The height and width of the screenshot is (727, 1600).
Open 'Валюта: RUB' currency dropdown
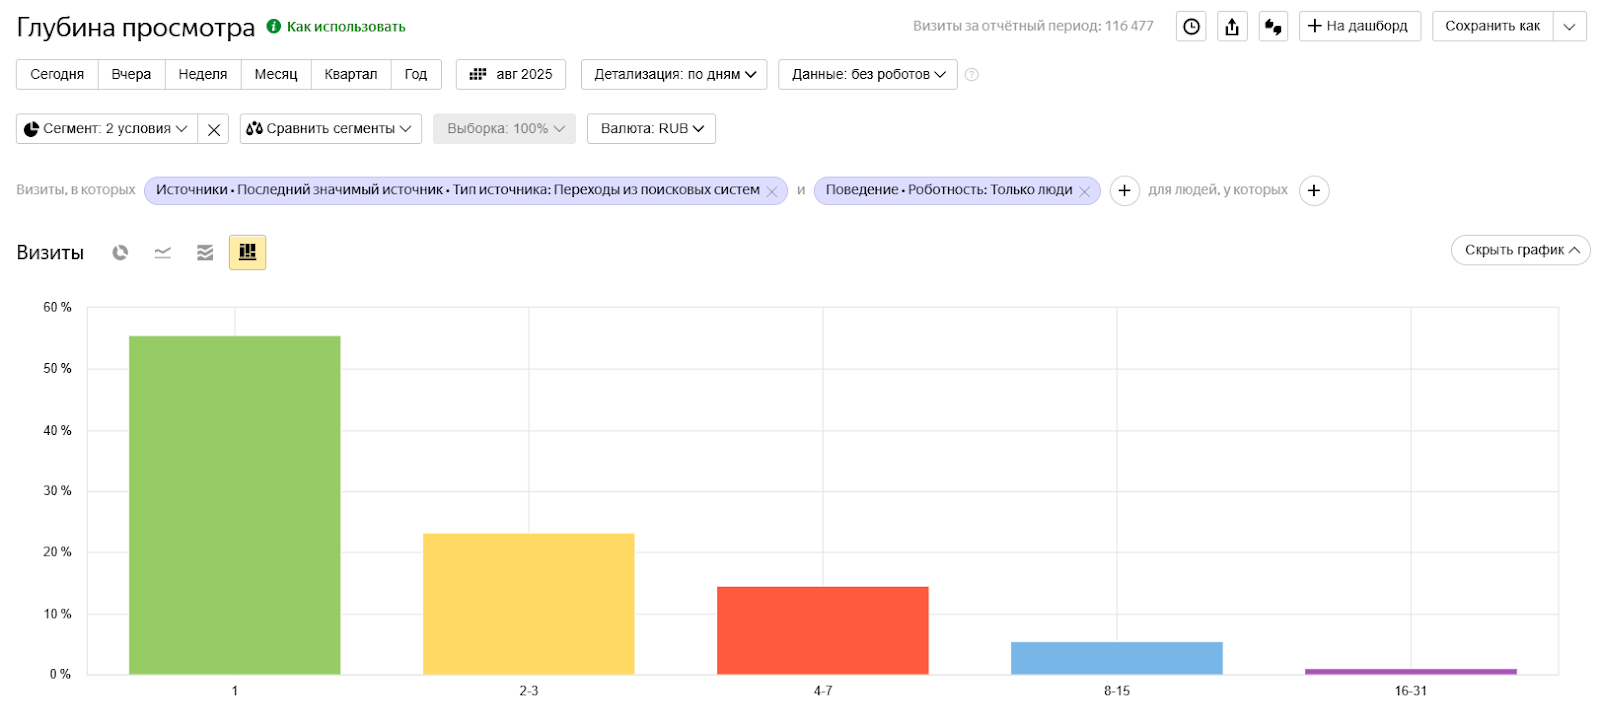(651, 129)
